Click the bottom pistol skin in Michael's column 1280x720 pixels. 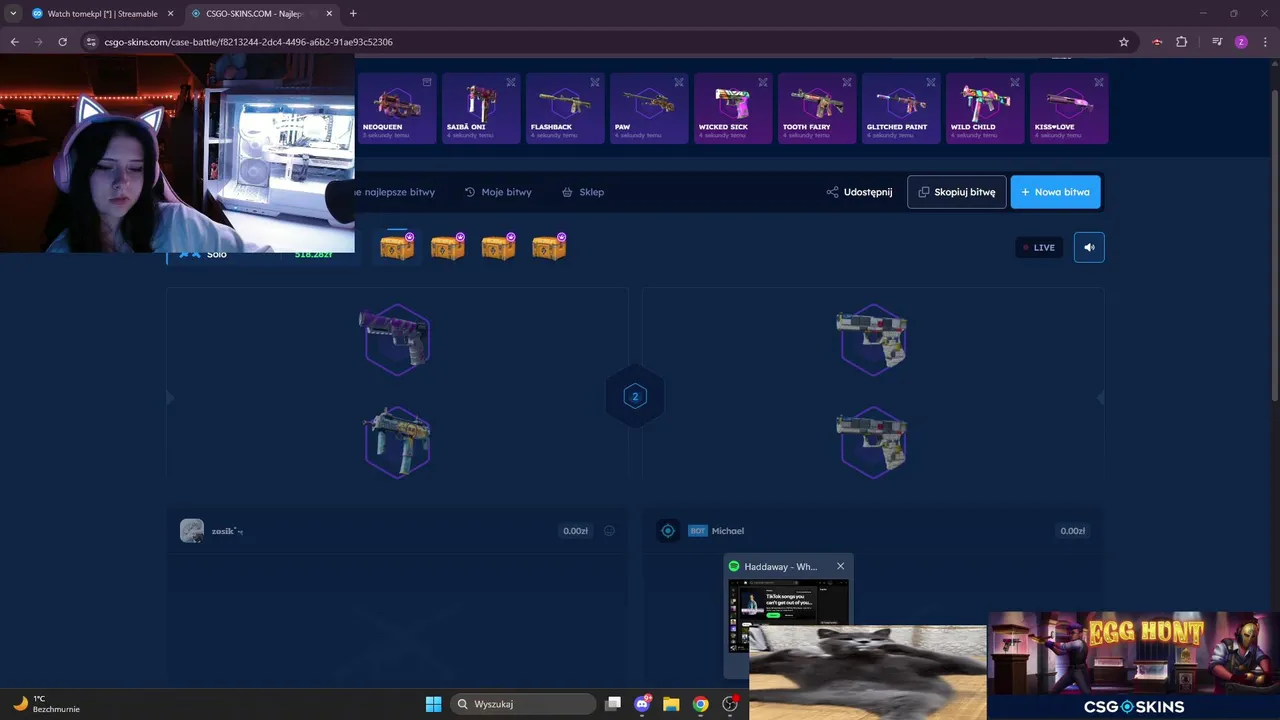(x=873, y=442)
